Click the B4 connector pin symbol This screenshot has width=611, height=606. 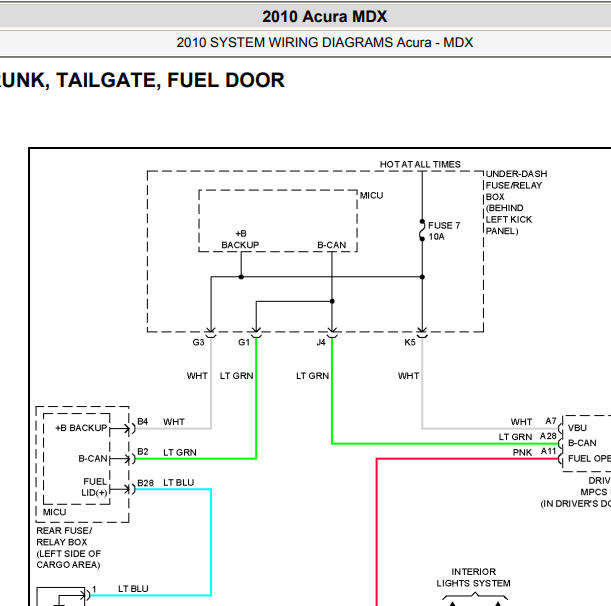pyautogui.click(x=129, y=429)
